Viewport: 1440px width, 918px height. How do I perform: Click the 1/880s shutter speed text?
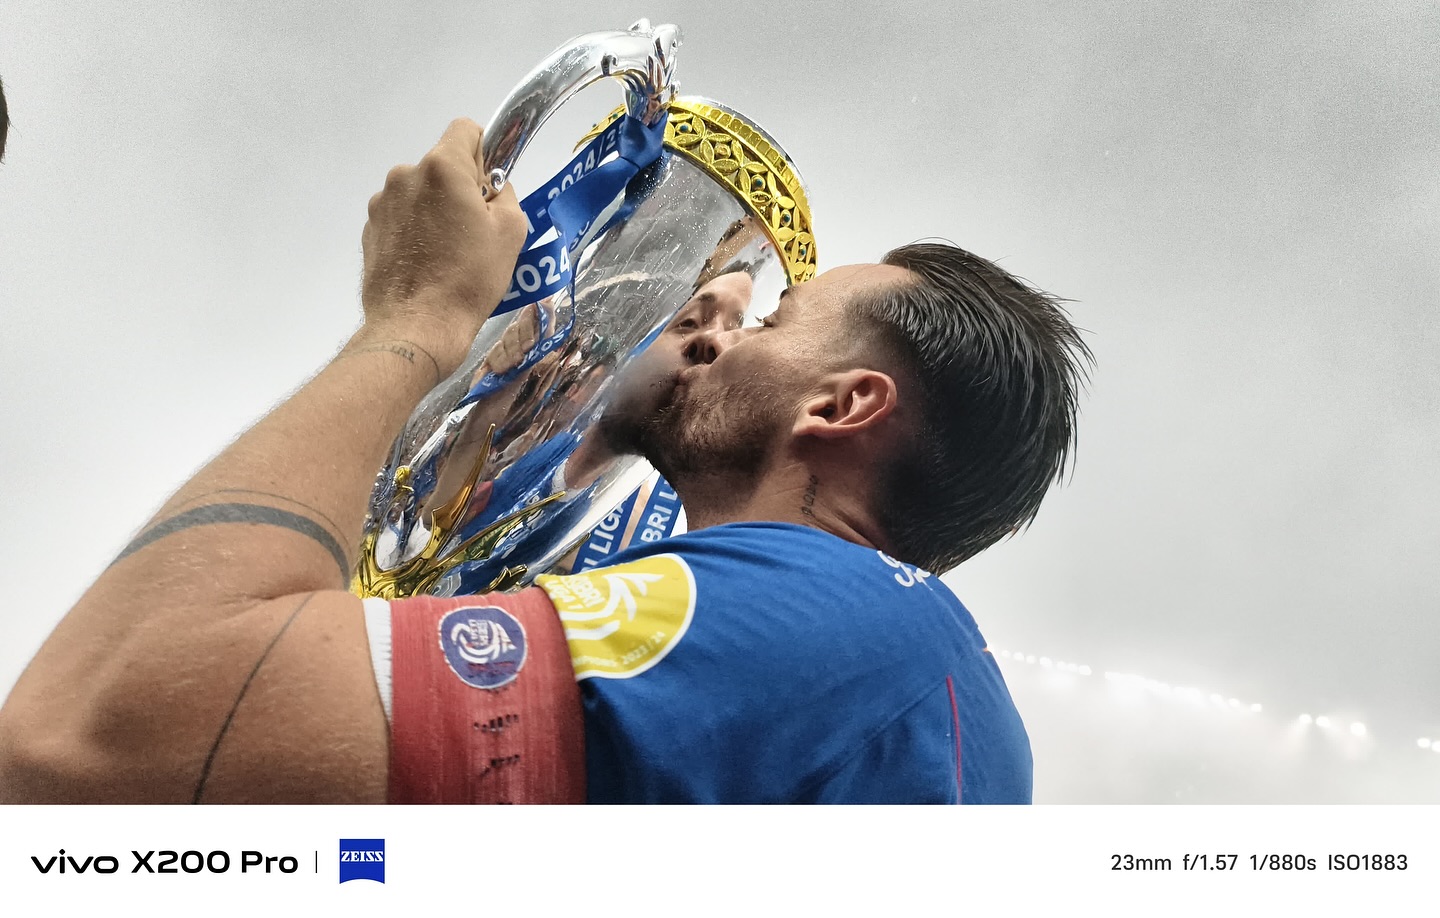click(x=1283, y=862)
